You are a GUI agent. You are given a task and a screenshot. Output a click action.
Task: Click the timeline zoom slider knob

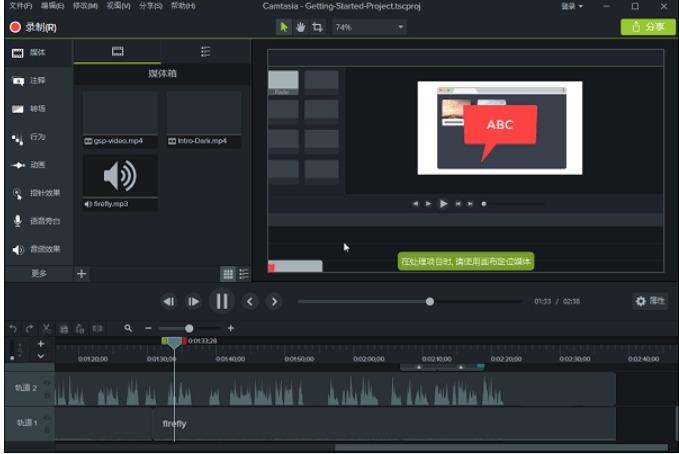pyautogui.click(x=189, y=328)
